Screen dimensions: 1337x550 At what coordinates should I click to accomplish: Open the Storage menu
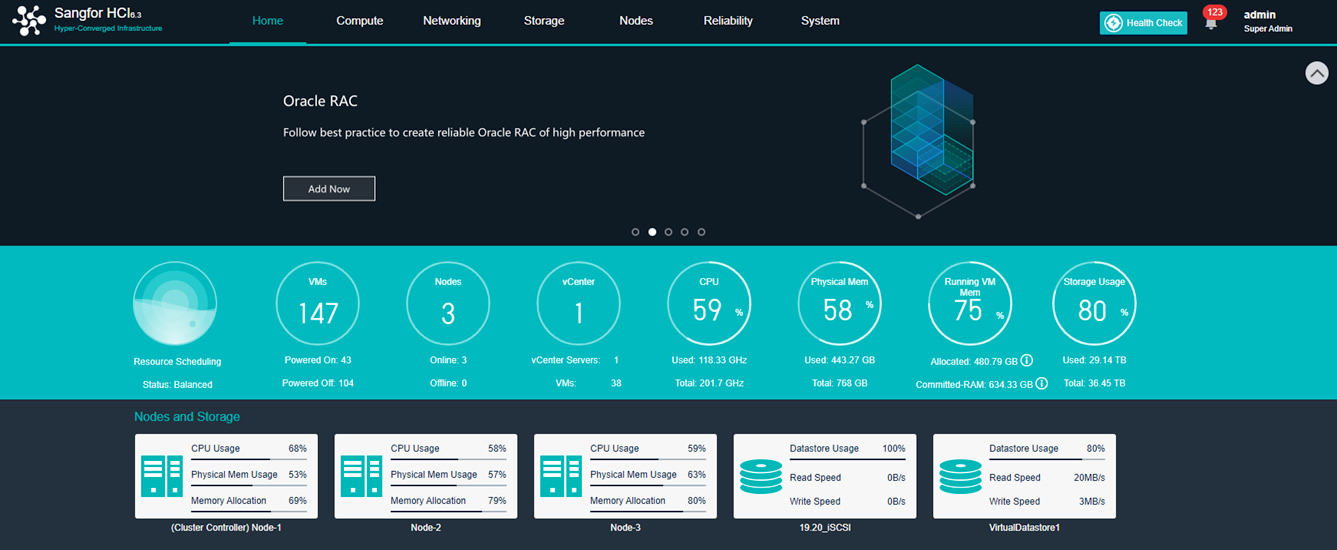pos(544,21)
